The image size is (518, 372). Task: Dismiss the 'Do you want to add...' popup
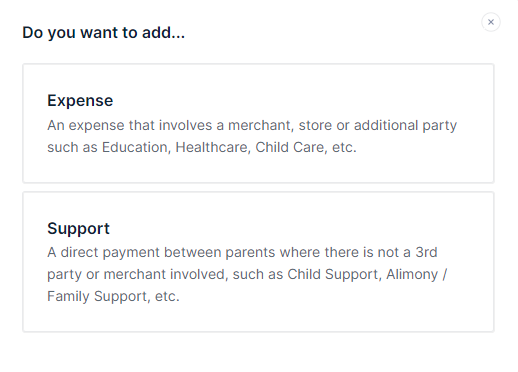491,22
